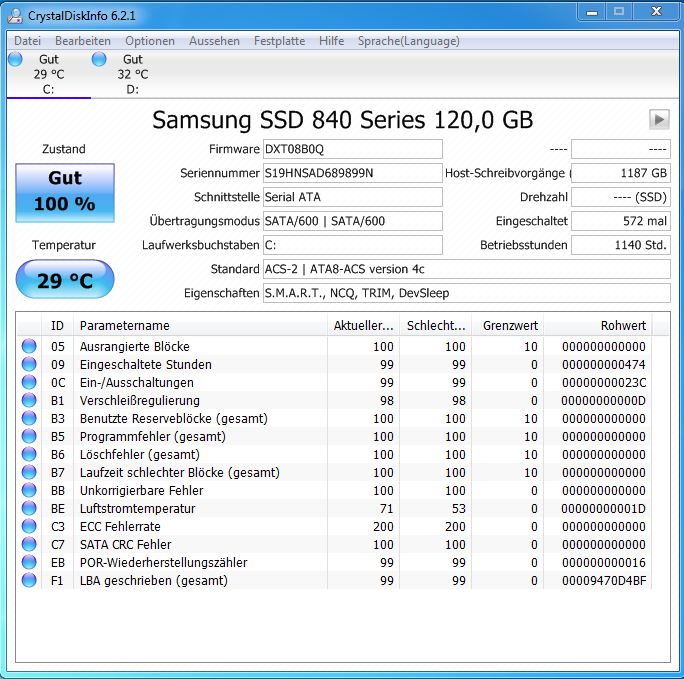Click the Gut 100 % health status button
Image resolution: width=684 pixels, height=679 pixels.
[65, 193]
